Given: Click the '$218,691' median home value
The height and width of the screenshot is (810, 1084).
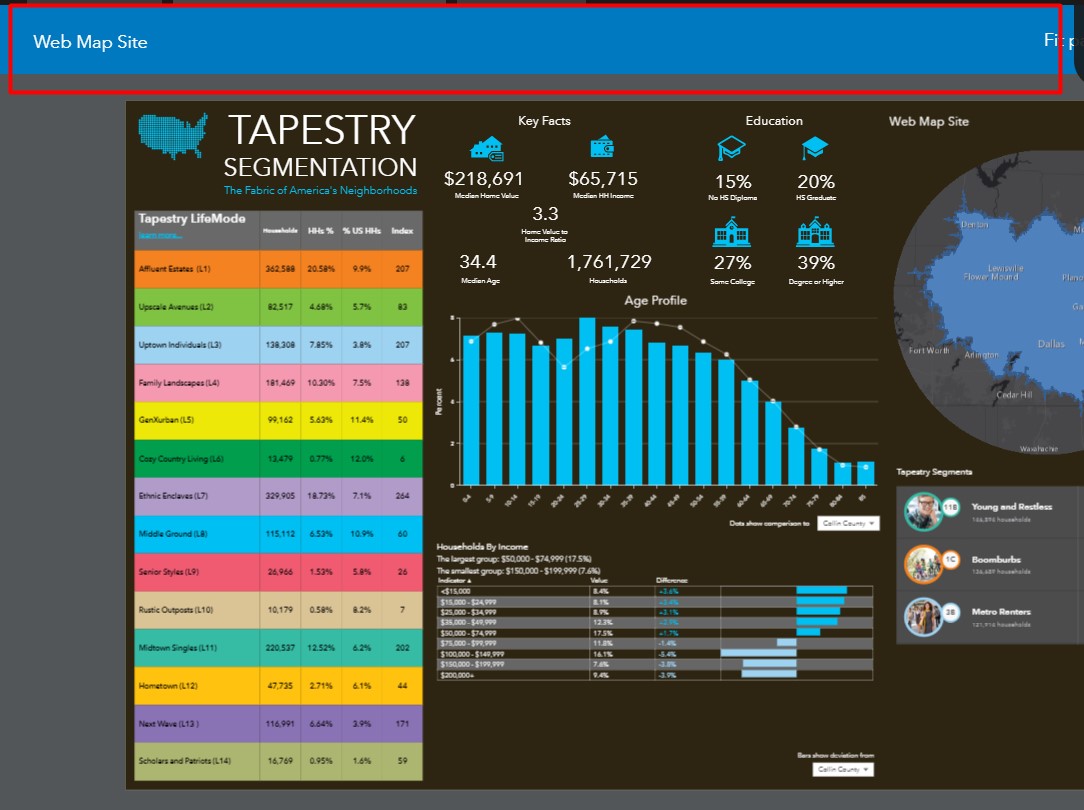Looking at the screenshot, I should coord(483,179).
